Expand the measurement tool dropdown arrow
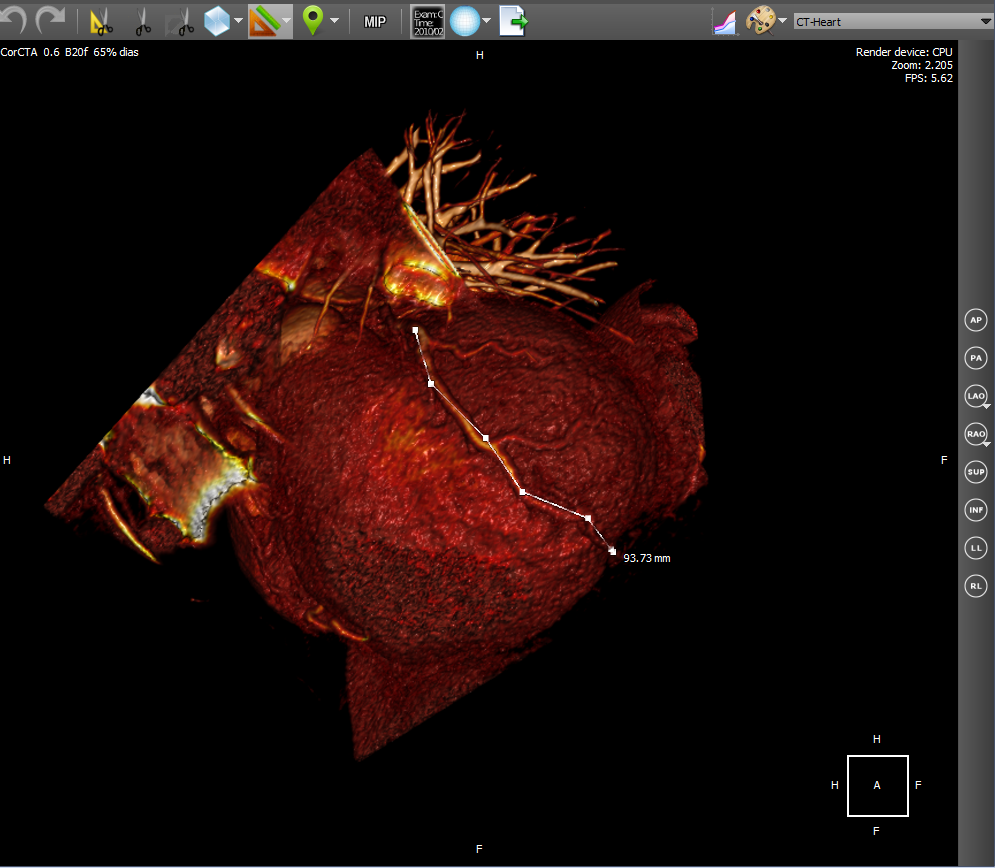The image size is (995, 868). click(x=287, y=21)
